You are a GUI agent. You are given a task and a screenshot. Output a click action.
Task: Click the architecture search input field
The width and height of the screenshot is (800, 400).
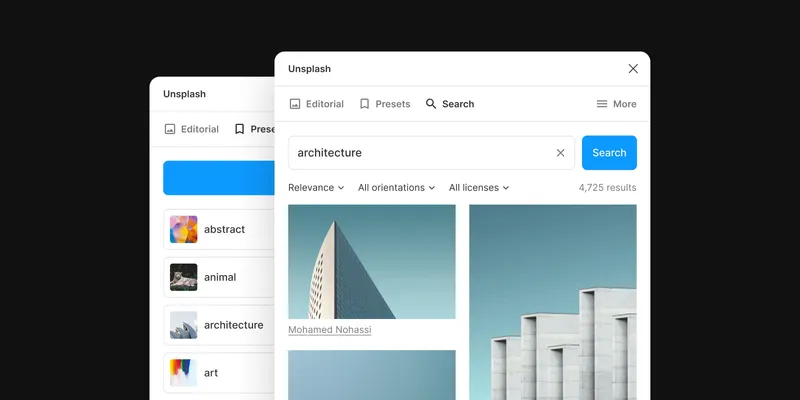[x=431, y=153]
